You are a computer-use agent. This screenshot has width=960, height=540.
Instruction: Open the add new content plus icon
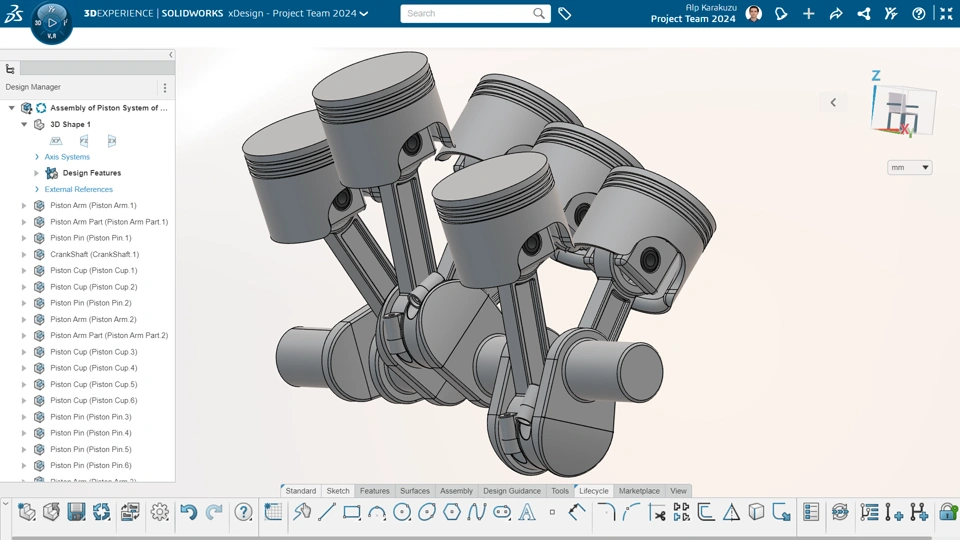click(808, 13)
